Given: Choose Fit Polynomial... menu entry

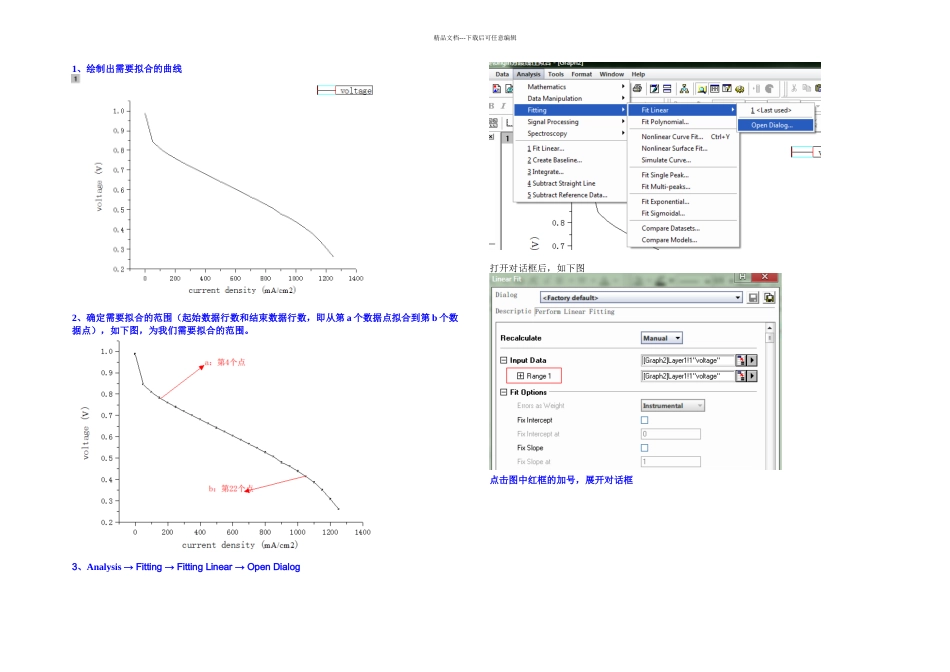Looking at the screenshot, I should (683, 122).
